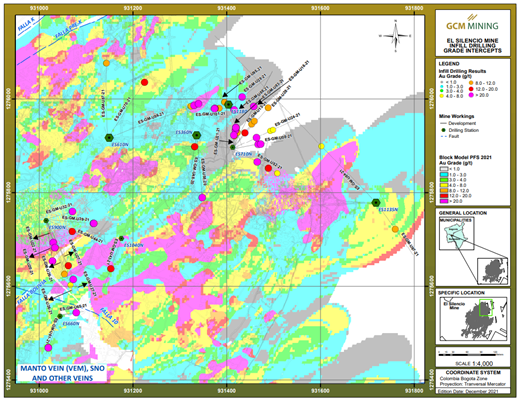Click the green rectangle in Specific Location inset
This screenshot has width=519, height=400.
coord(486,308)
